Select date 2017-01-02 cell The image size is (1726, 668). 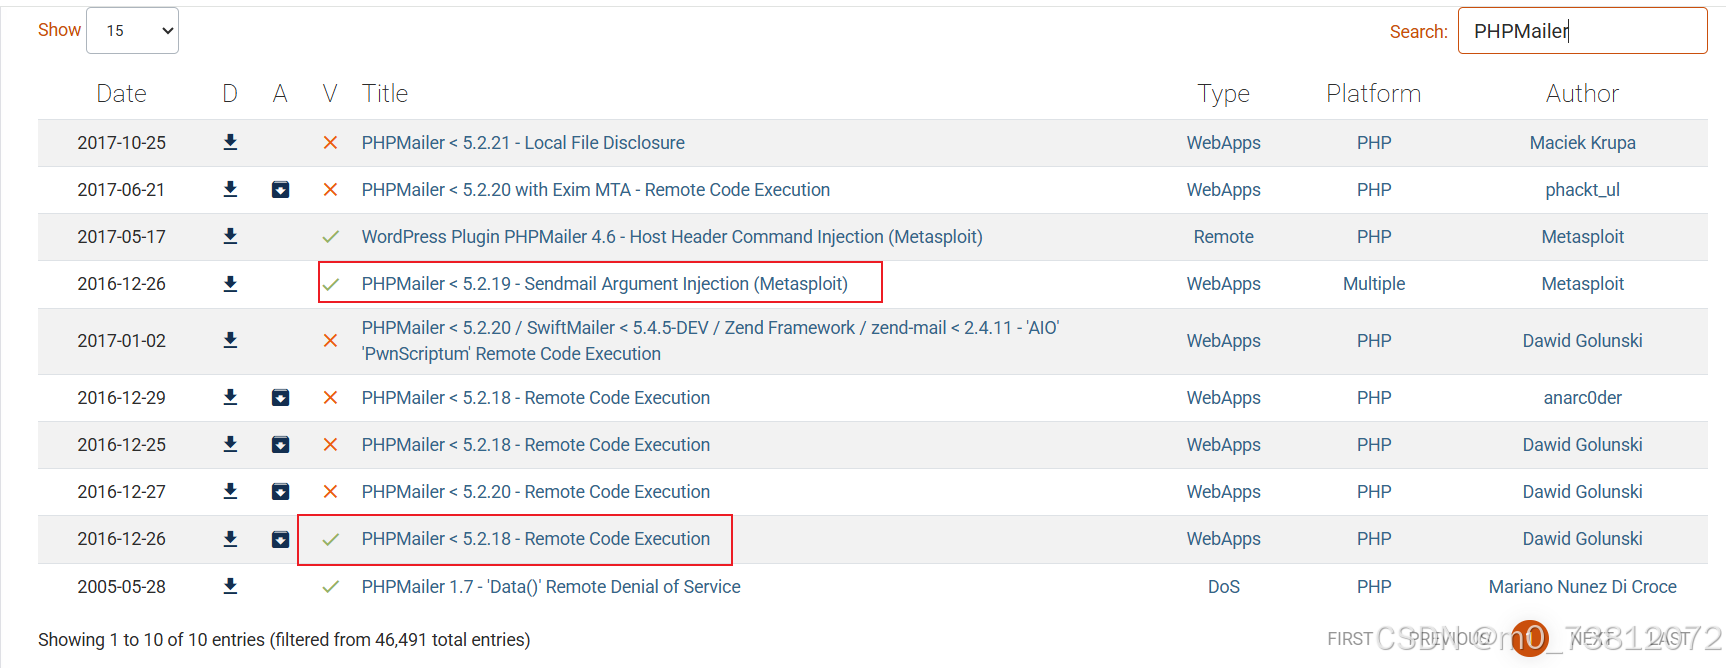coord(122,341)
